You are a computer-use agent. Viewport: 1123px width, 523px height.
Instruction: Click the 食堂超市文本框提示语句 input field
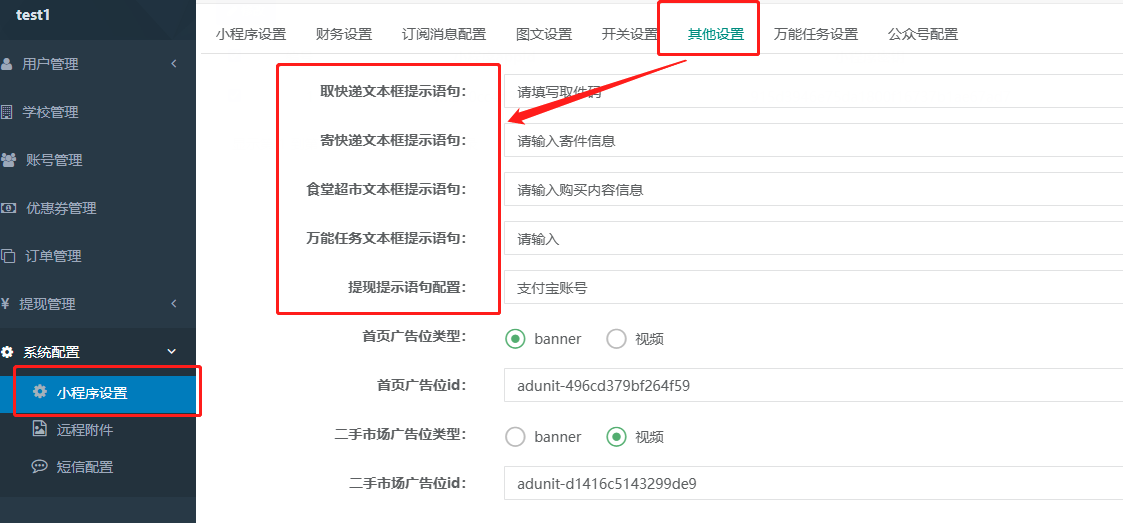click(x=813, y=189)
